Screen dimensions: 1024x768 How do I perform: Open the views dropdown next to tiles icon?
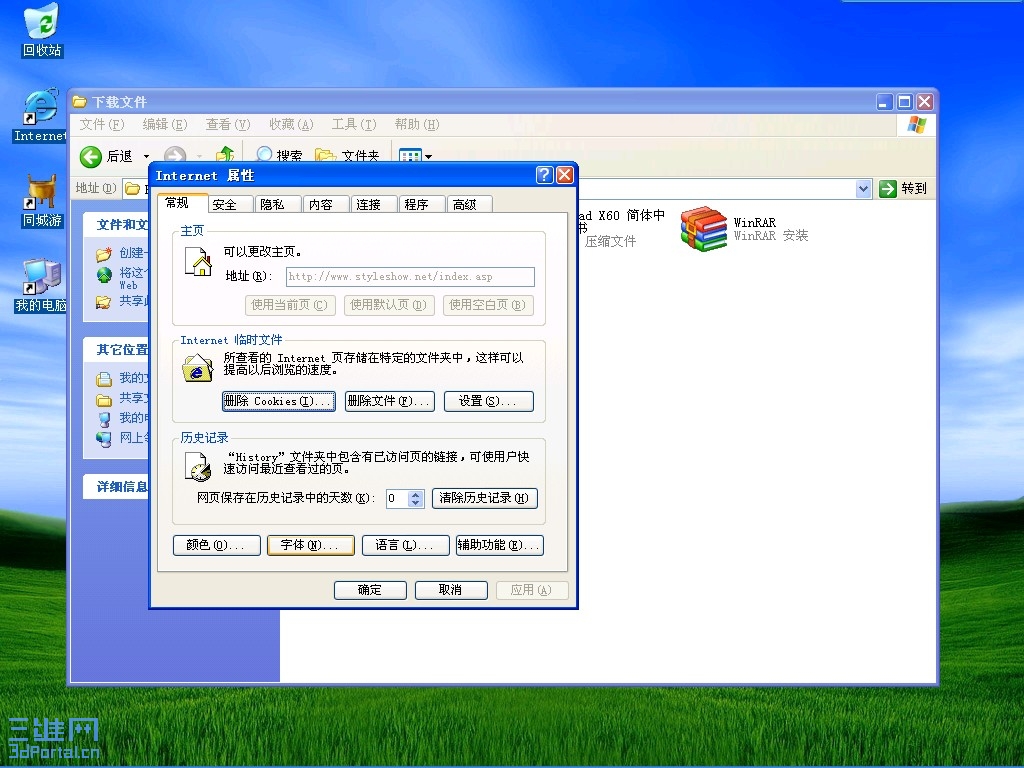[x=428, y=155]
